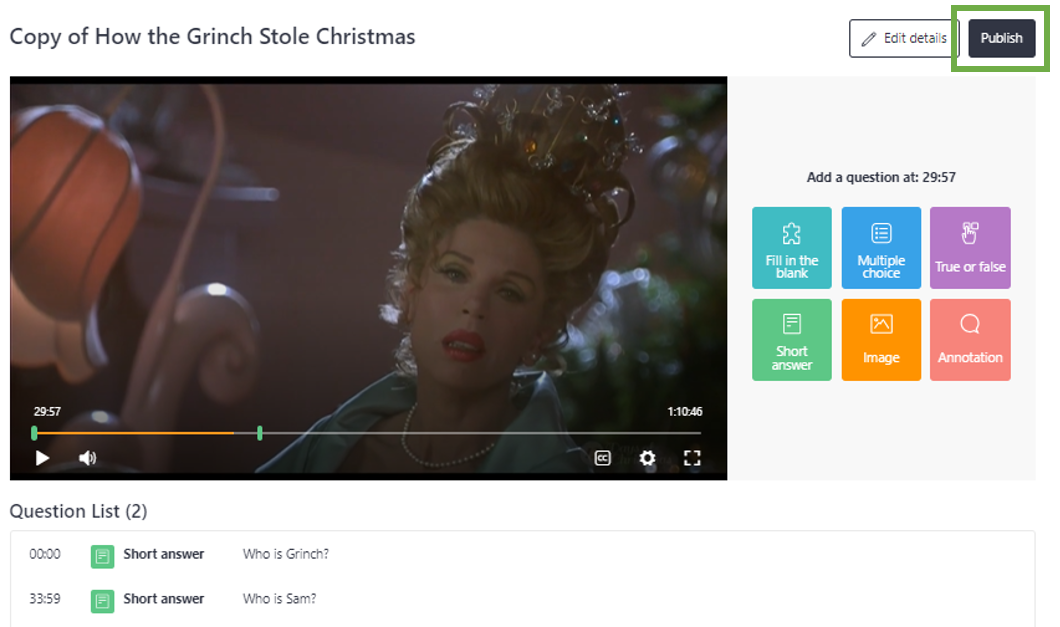
Task: Click the video progress bar
Action: tap(367, 433)
